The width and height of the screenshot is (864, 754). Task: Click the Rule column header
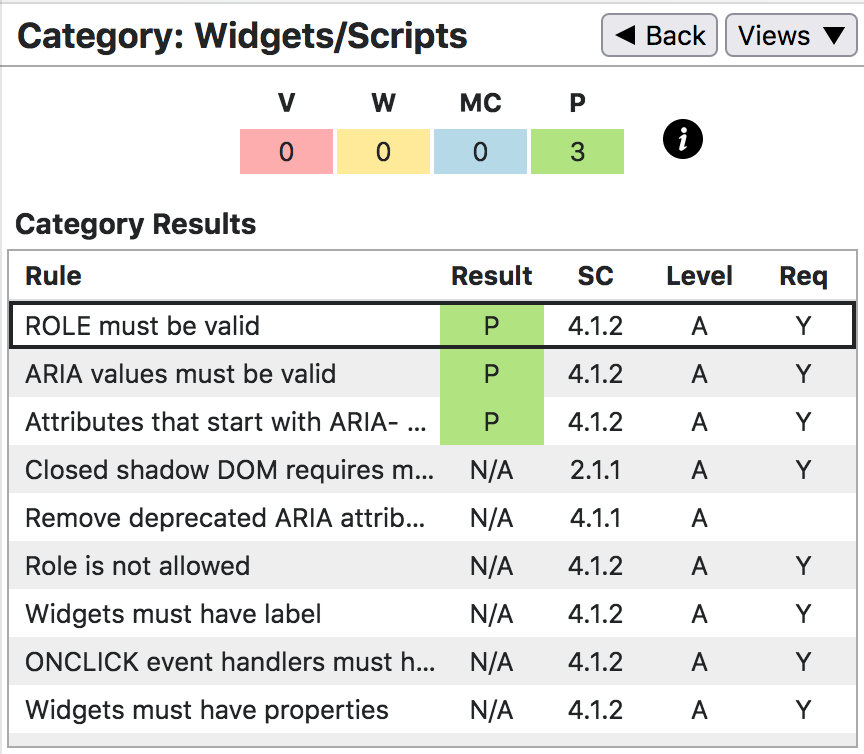tap(54, 276)
